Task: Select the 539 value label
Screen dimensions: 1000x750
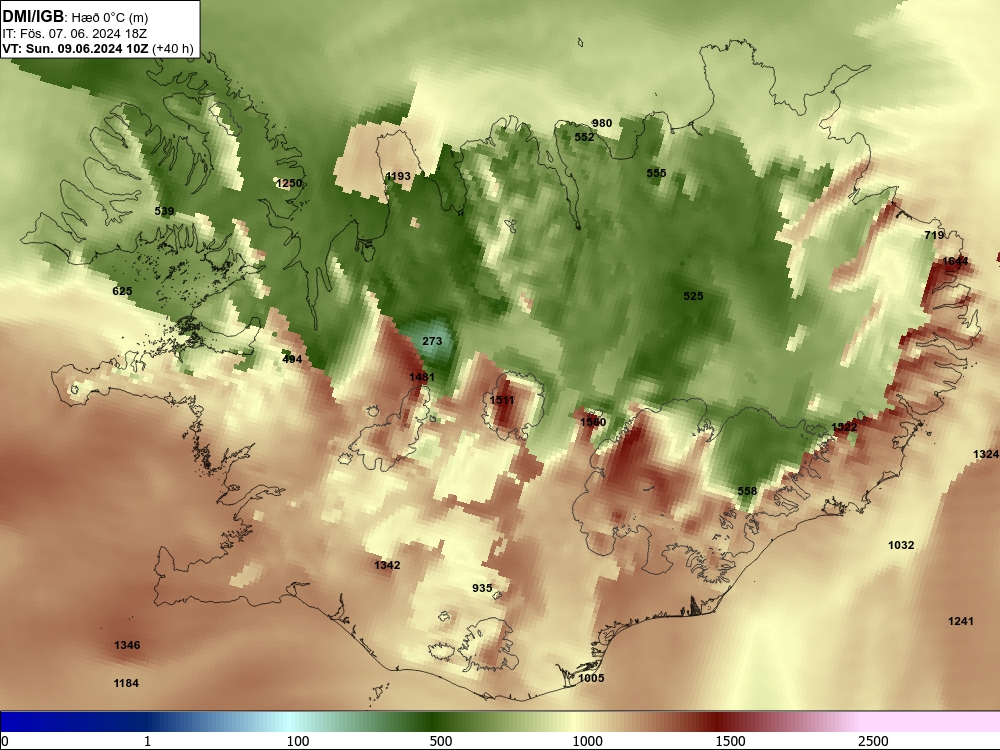Action: [x=164, y=211]
